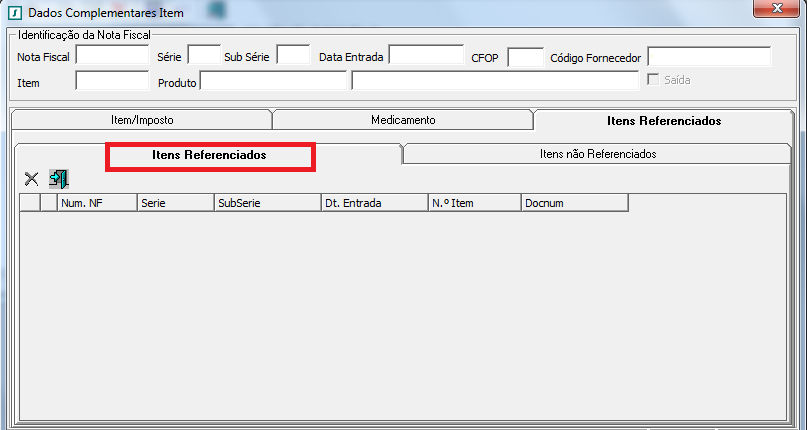Switch to Itens não Referenciados sub-tab
This screenshot has height=430, width=807.
pos(598,153)
